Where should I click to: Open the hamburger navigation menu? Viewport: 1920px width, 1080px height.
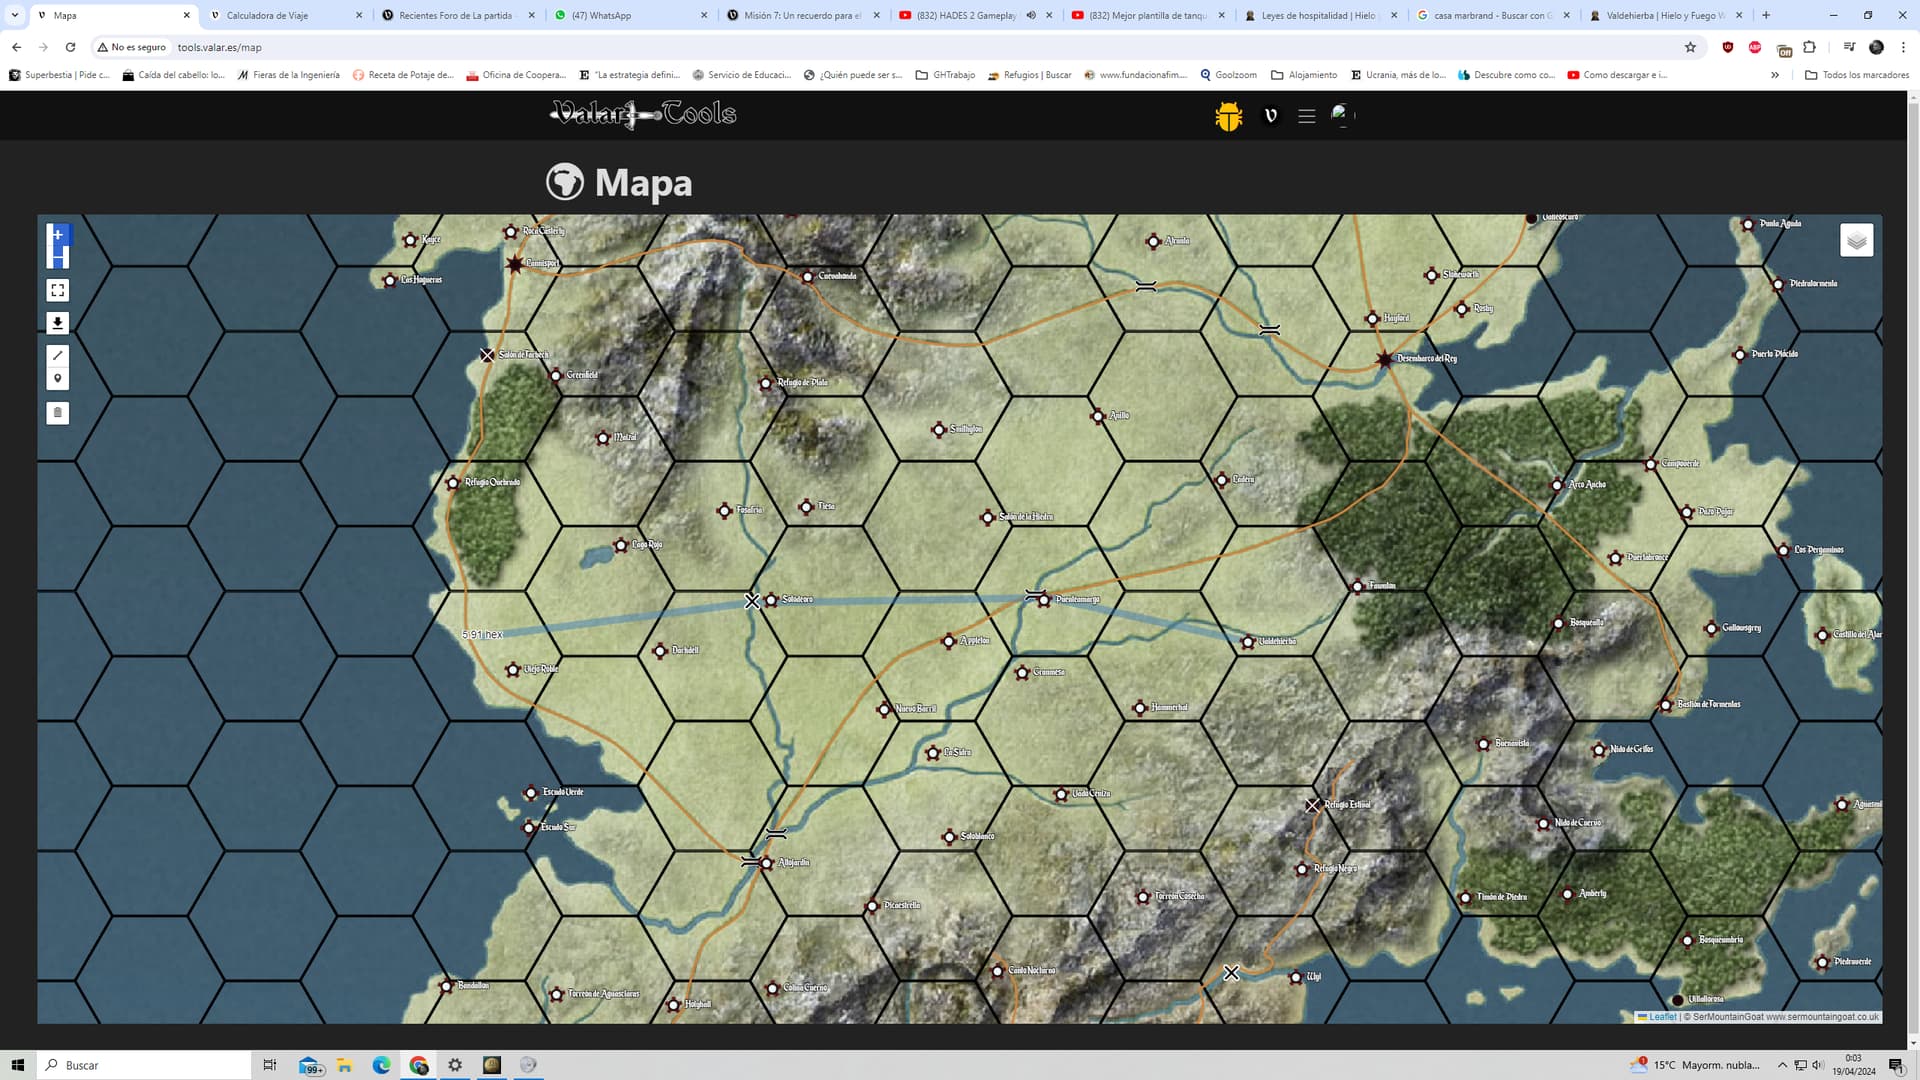[x=1306, y=116]
